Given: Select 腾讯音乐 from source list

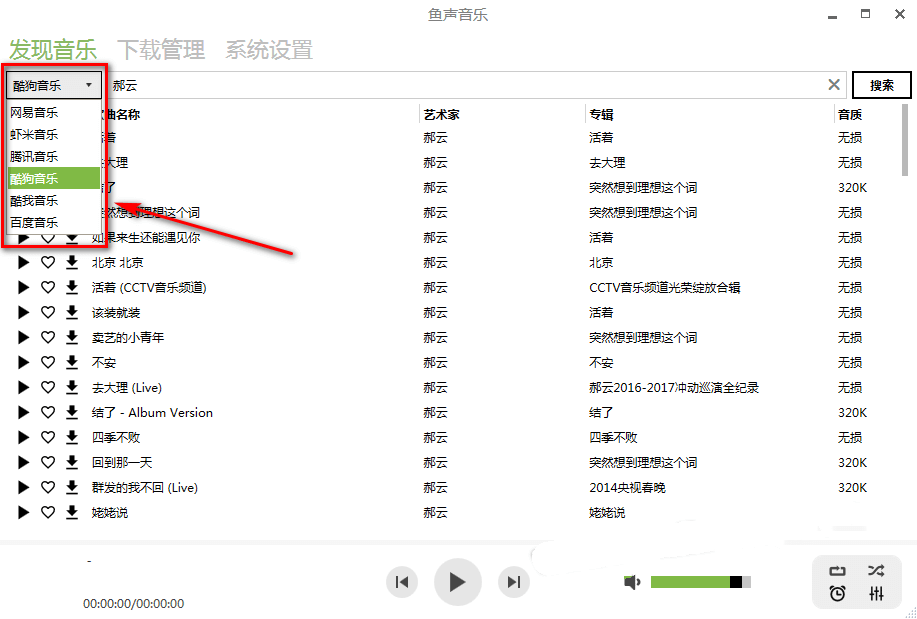Looking at the screenshot, I should (54, 156).
